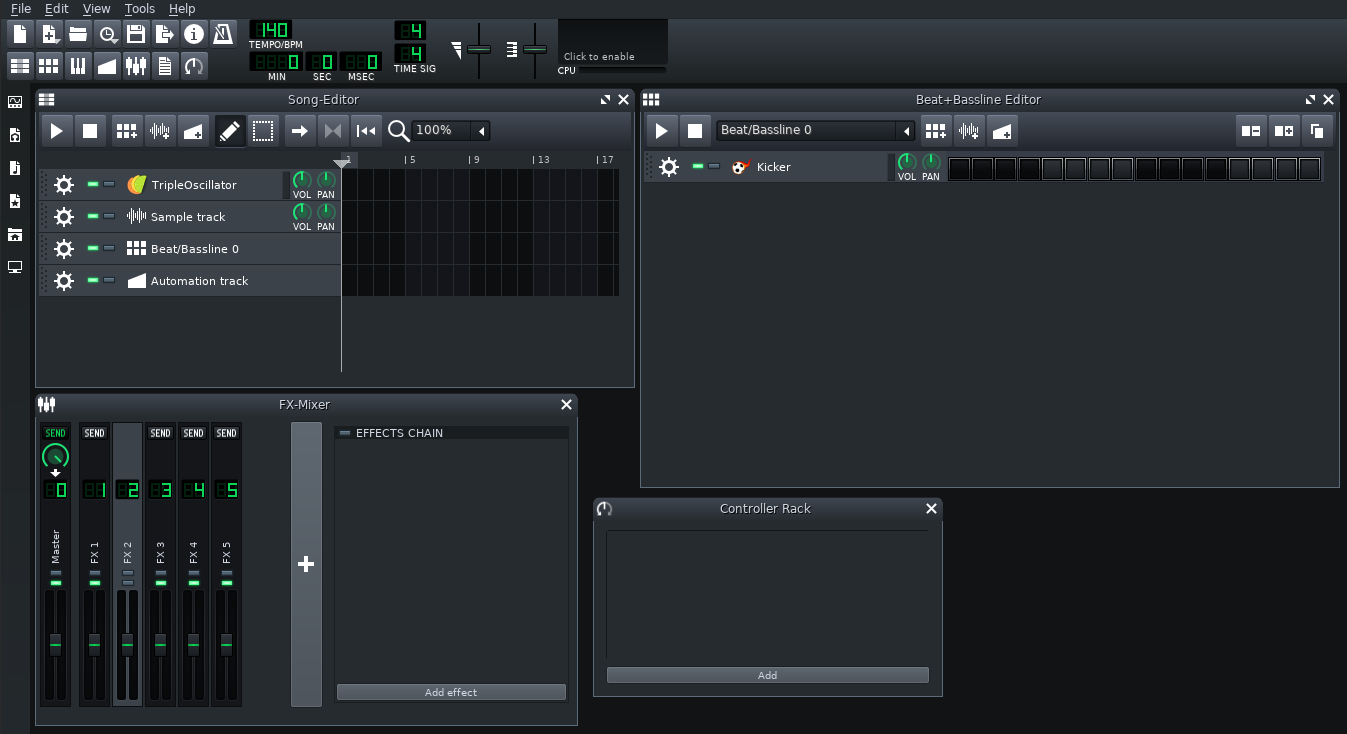1347x734 pixels.
Task: Mute the Automation track
Action: click(93, 280)
